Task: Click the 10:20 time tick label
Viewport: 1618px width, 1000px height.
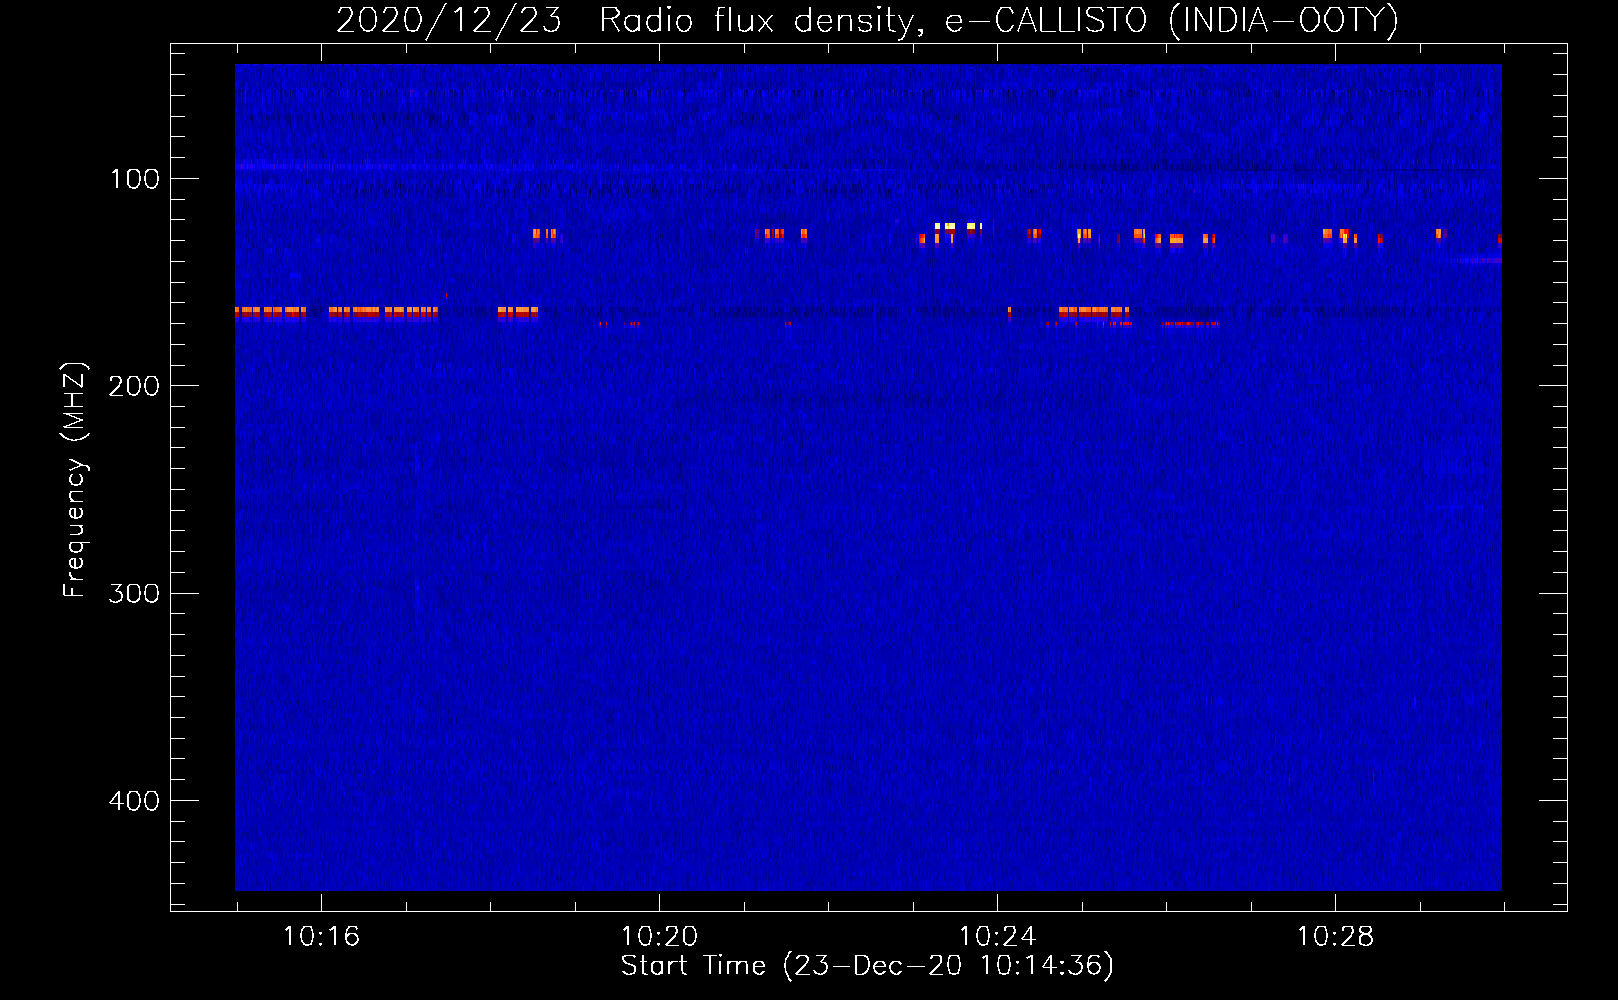Action: 659,936
